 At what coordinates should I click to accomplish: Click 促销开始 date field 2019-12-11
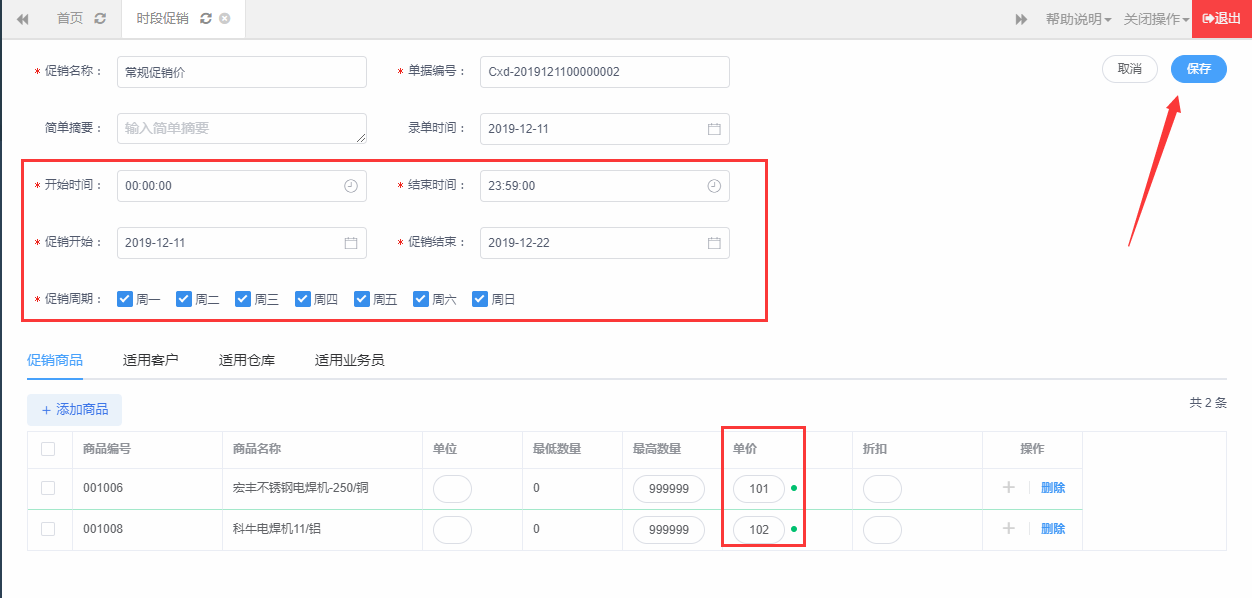pyautogui.click(x=242, y=243)
